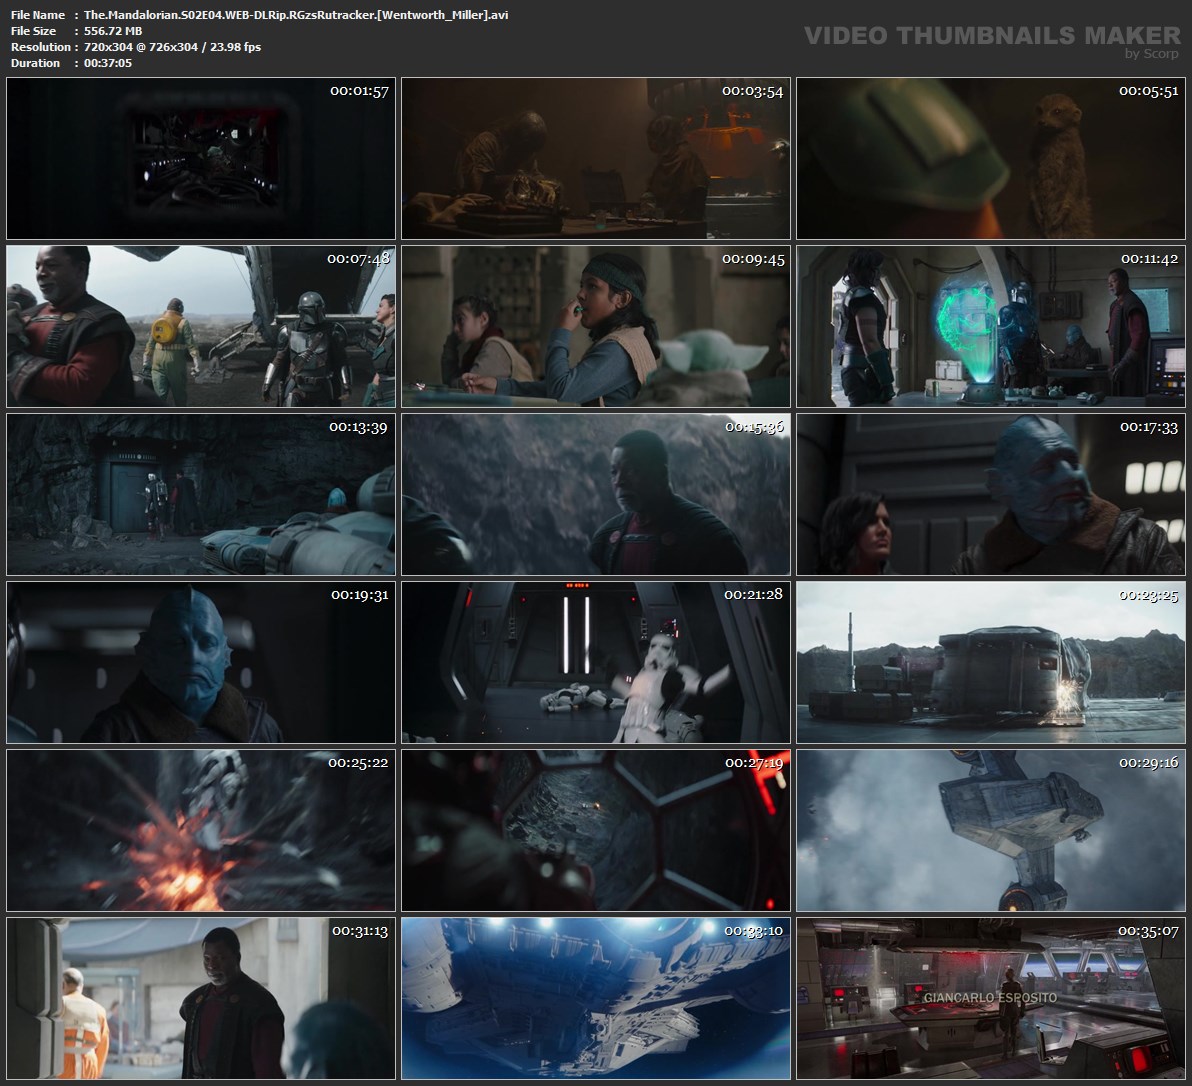Select the 00:33:10 blue starship thumbnail
The height and width of the screenshot is (1086, 1192).
(596, 998)
